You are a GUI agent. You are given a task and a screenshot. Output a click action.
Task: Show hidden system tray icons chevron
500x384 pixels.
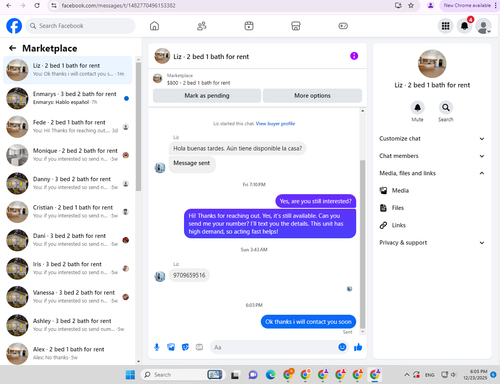407,375
